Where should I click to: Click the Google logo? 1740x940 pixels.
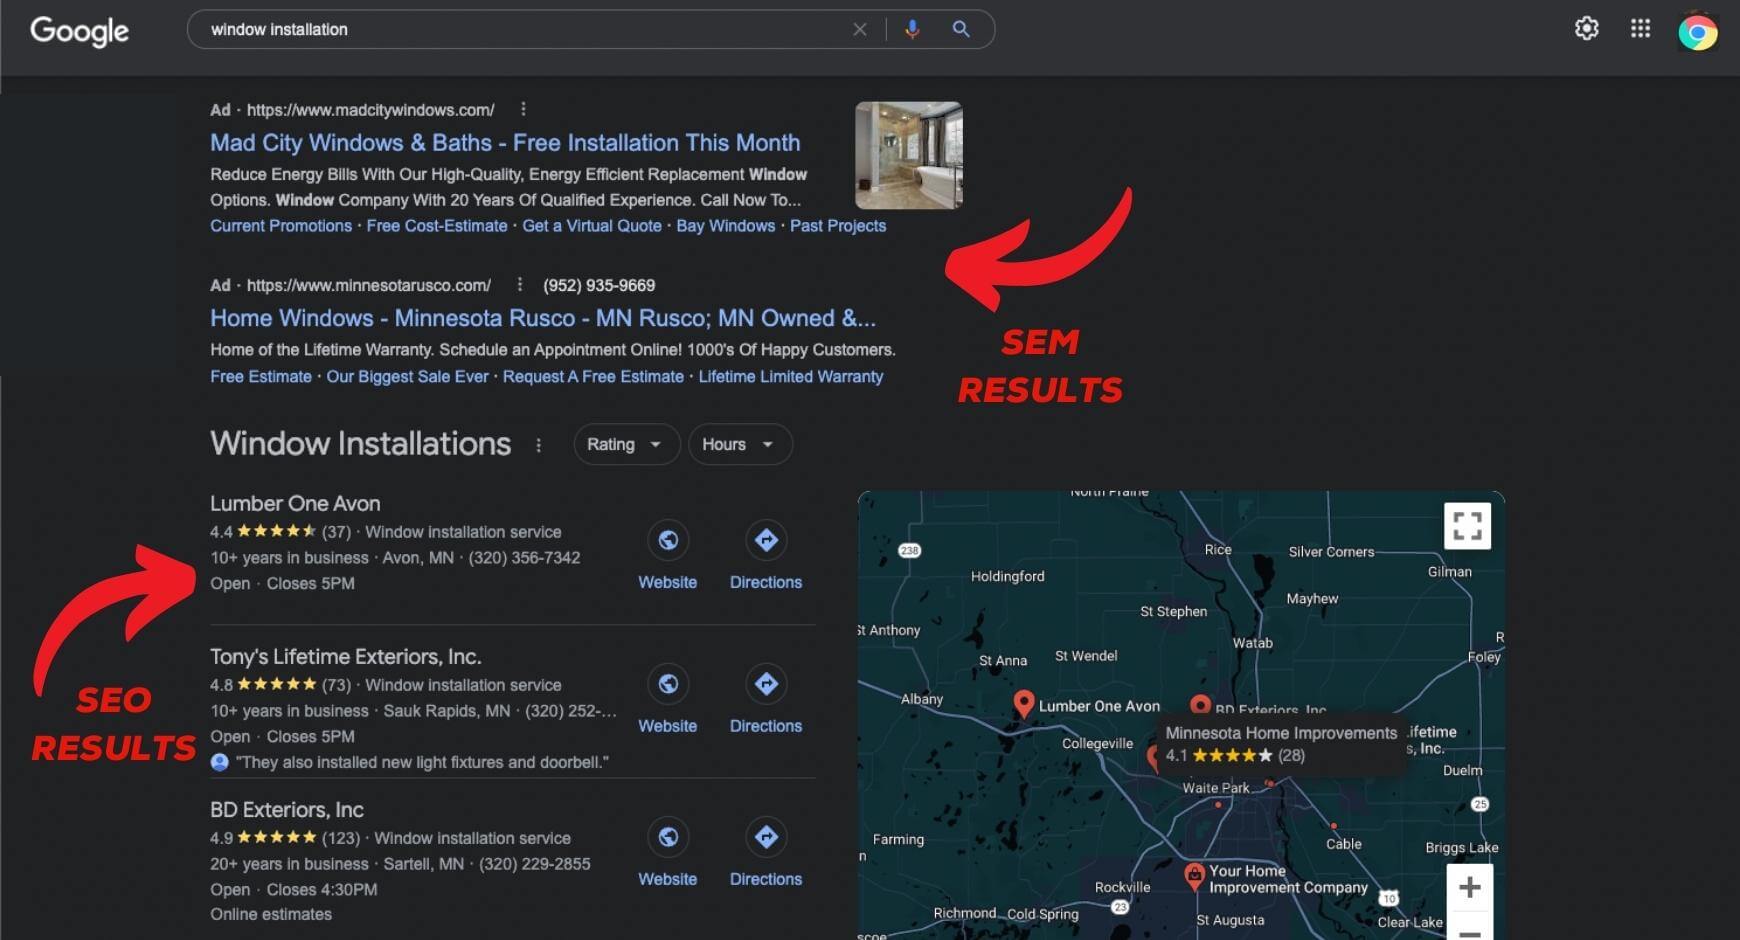pyautogui.click(x=79, y=31)
